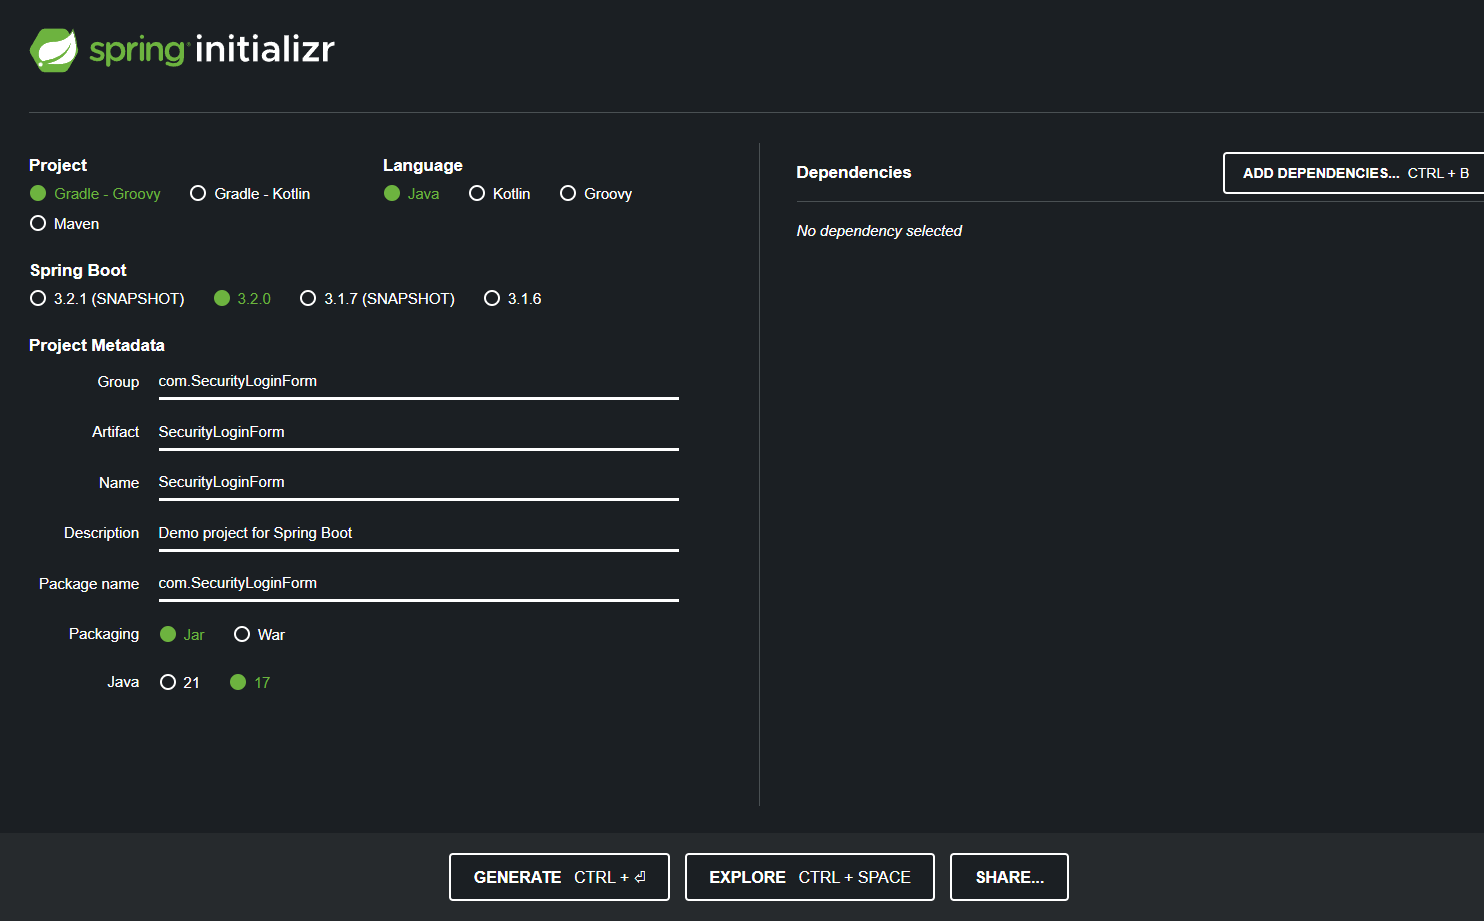Select Gradle - Kotlin project type
The image size is (1484, 921).
250,193
